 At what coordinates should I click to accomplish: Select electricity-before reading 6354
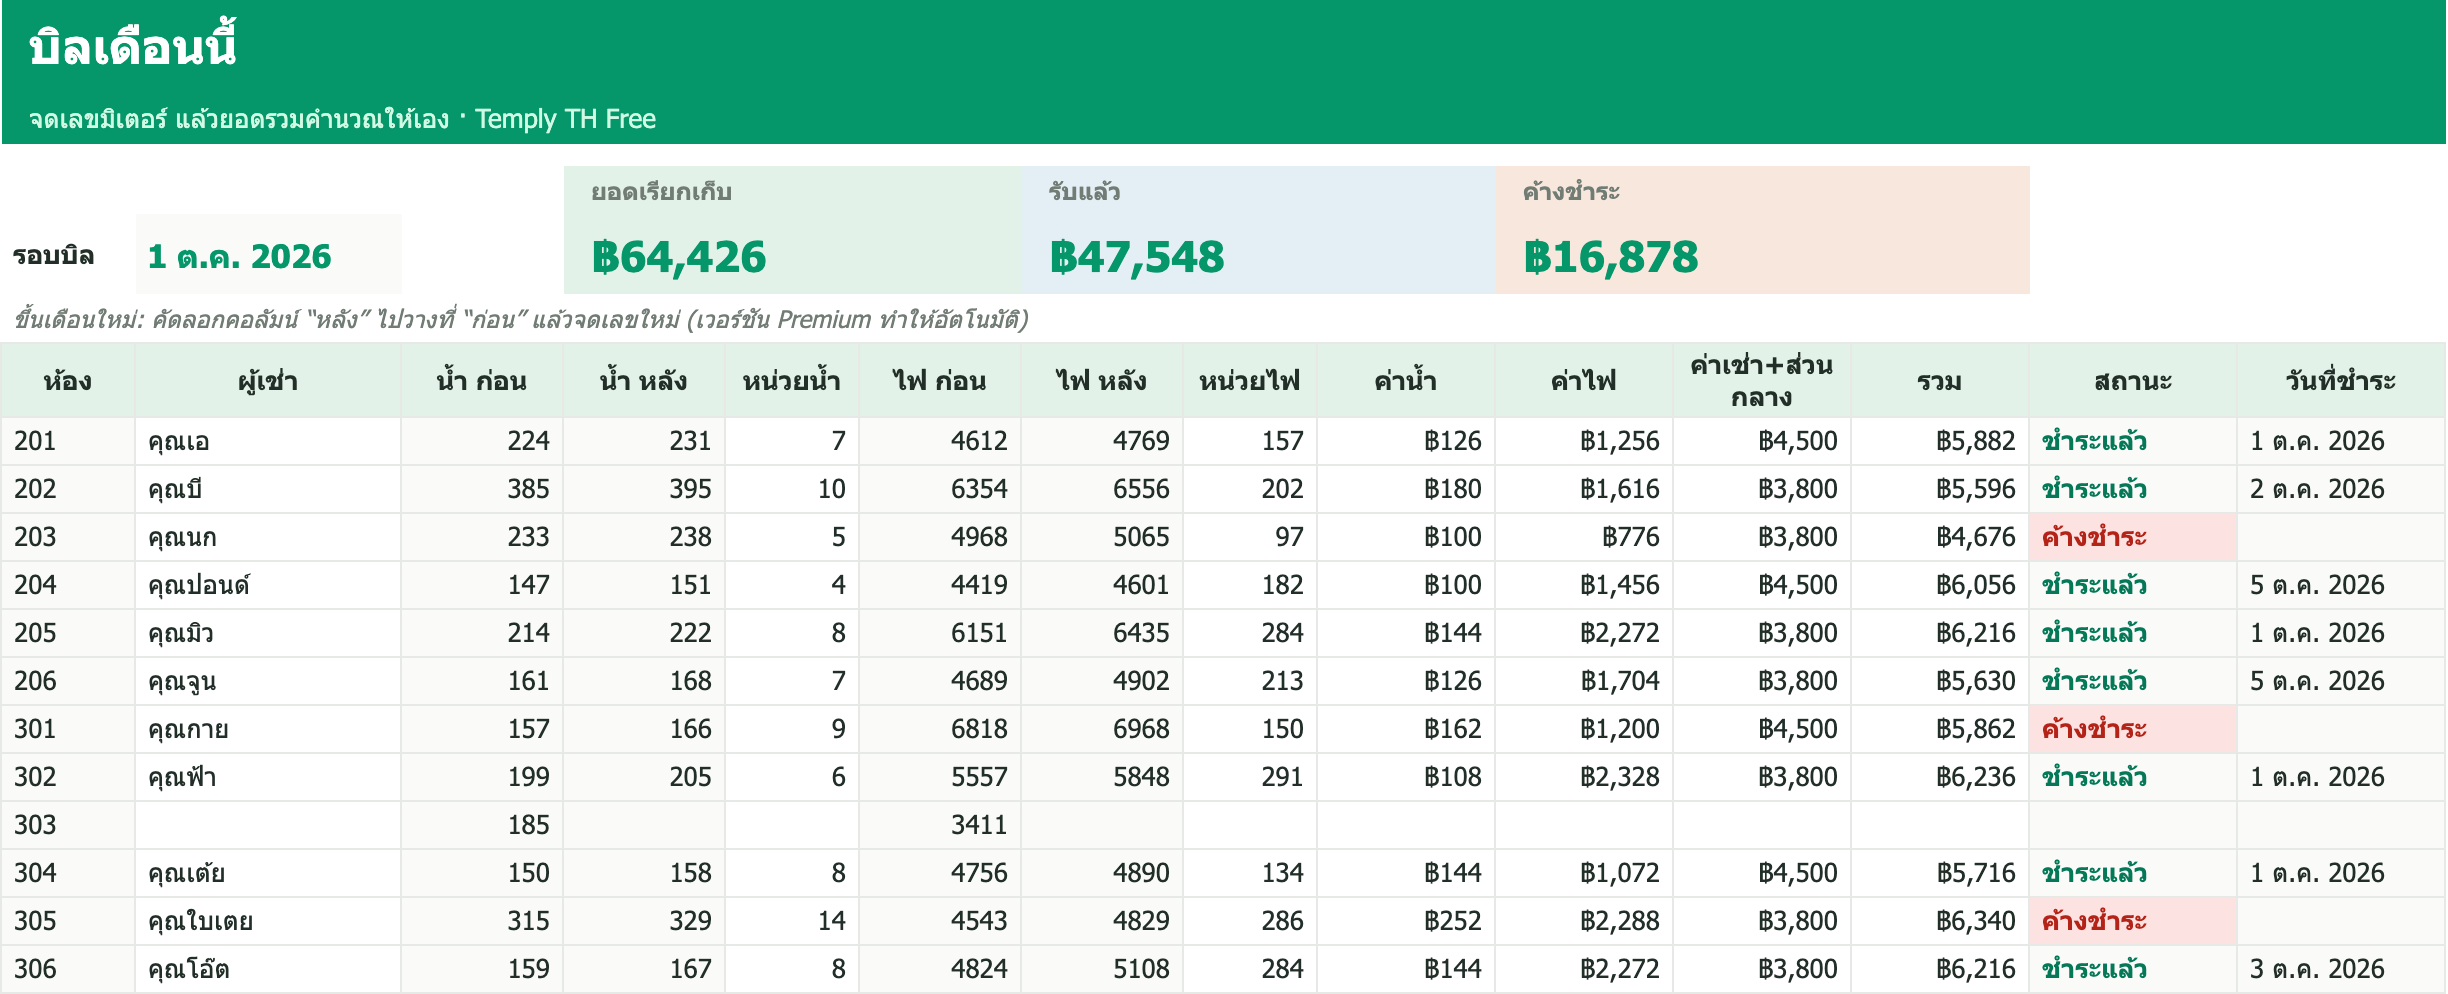(940, 489)
